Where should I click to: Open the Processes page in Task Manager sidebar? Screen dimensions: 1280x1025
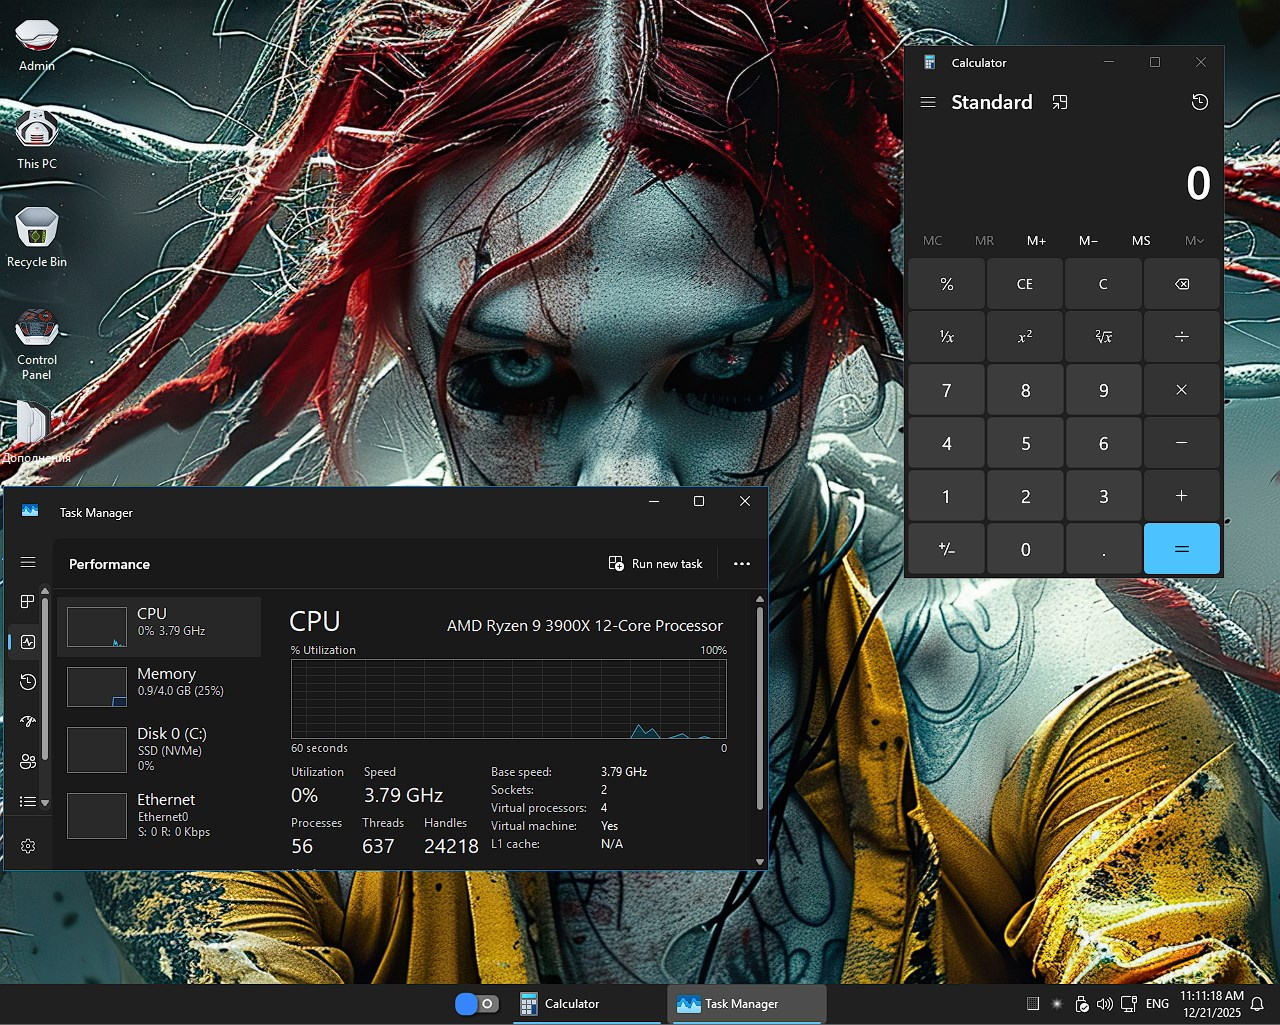click(x=28, y=601)
